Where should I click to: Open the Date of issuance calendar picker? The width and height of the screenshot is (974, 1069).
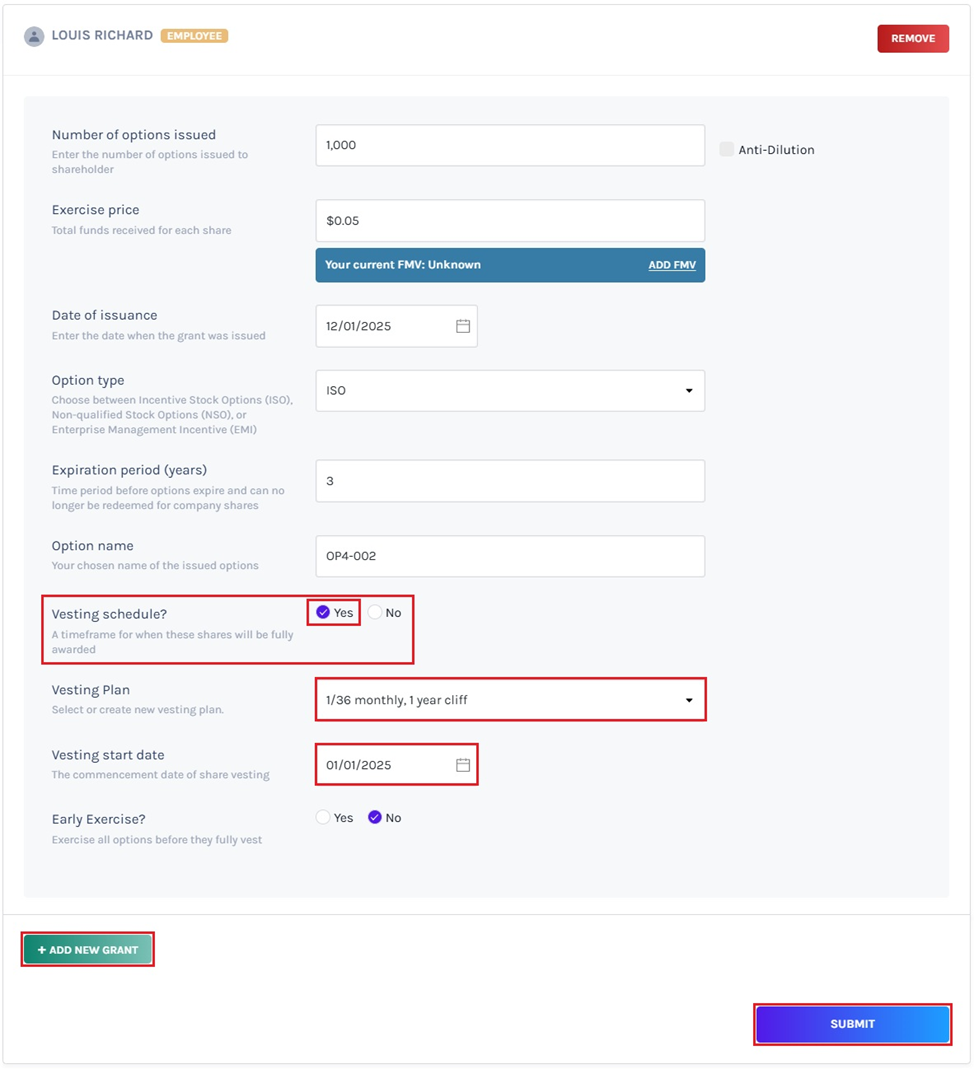click(x=462, y=325)
